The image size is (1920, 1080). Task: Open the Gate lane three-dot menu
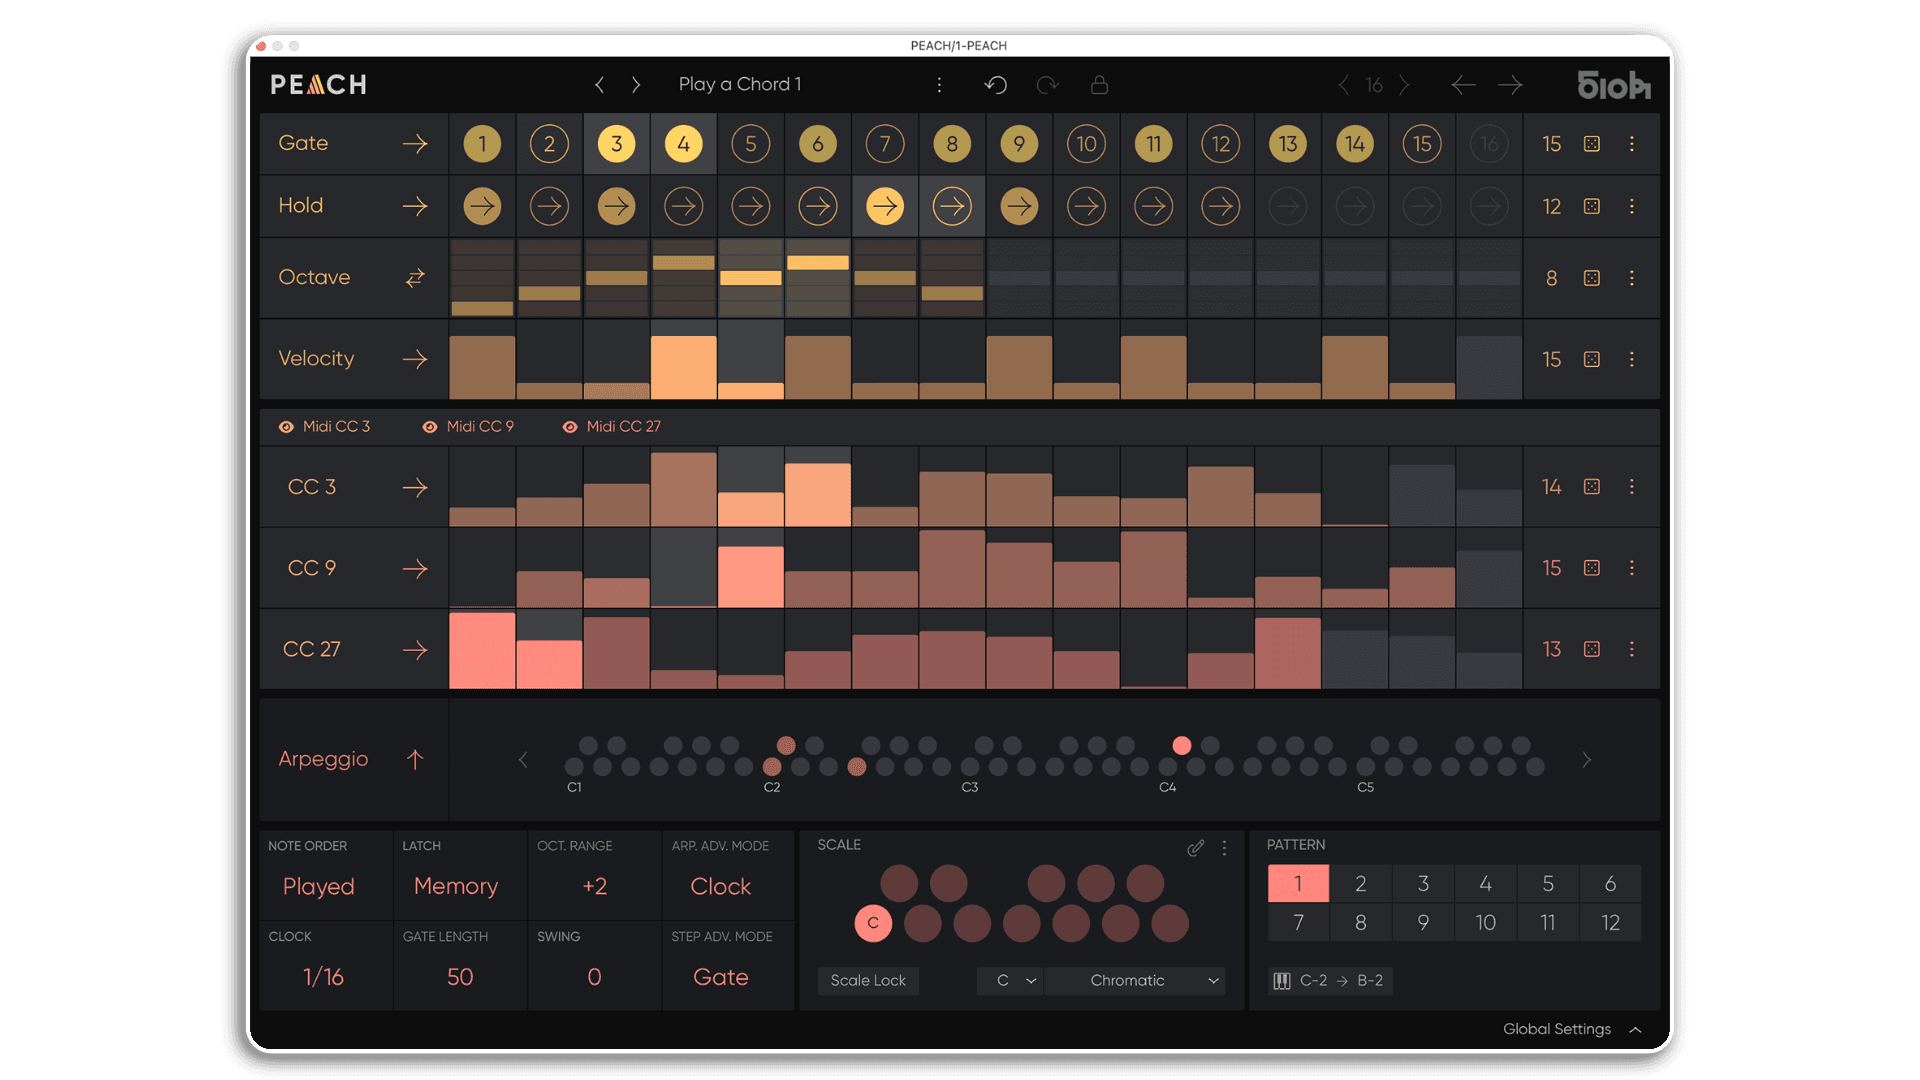tap(1632, 144)
